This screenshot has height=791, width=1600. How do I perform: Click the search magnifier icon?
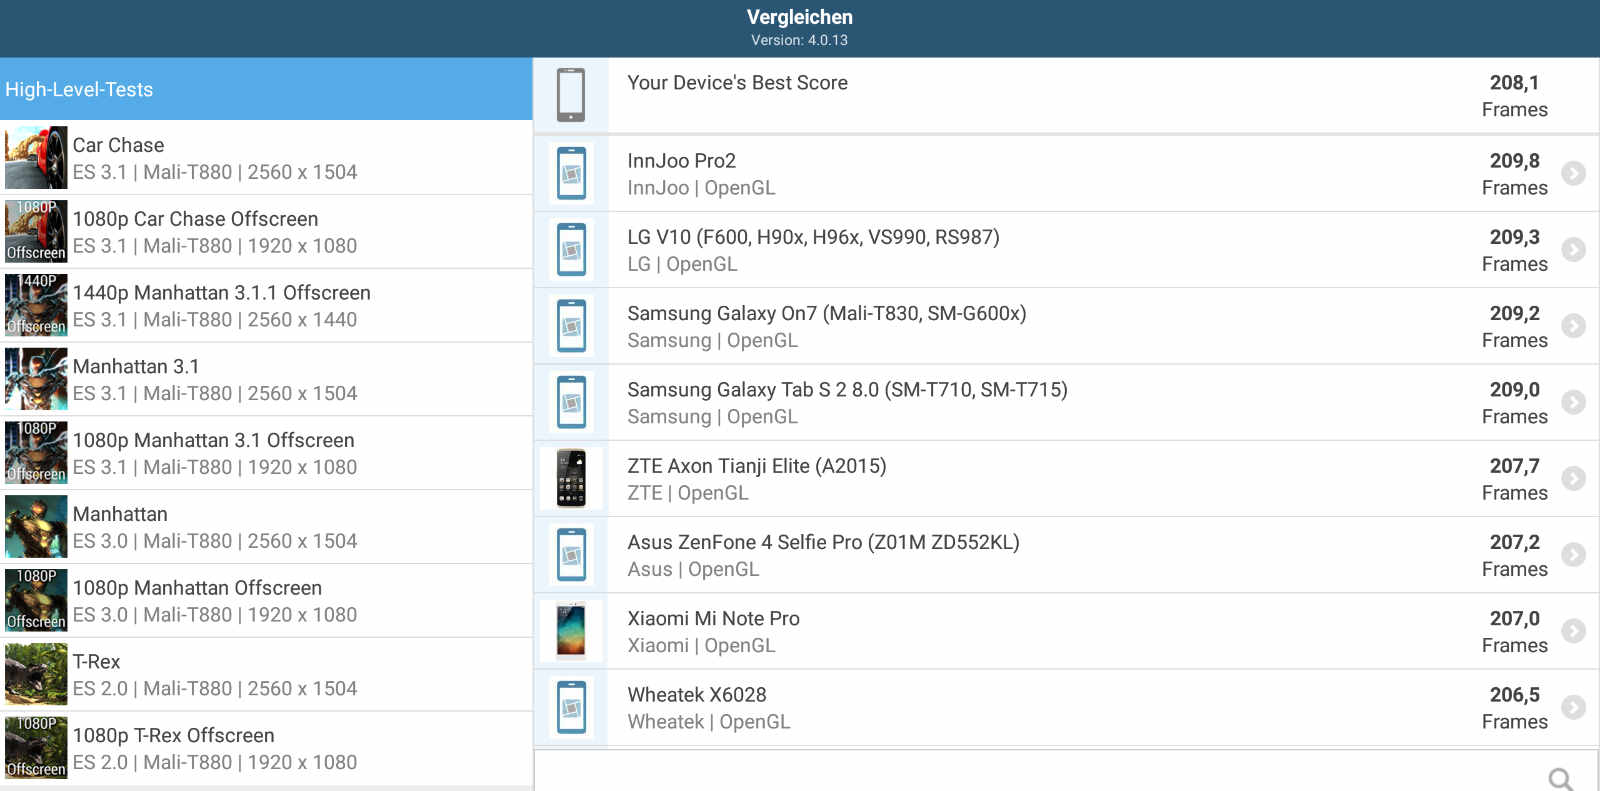(x=1561, y=779)
